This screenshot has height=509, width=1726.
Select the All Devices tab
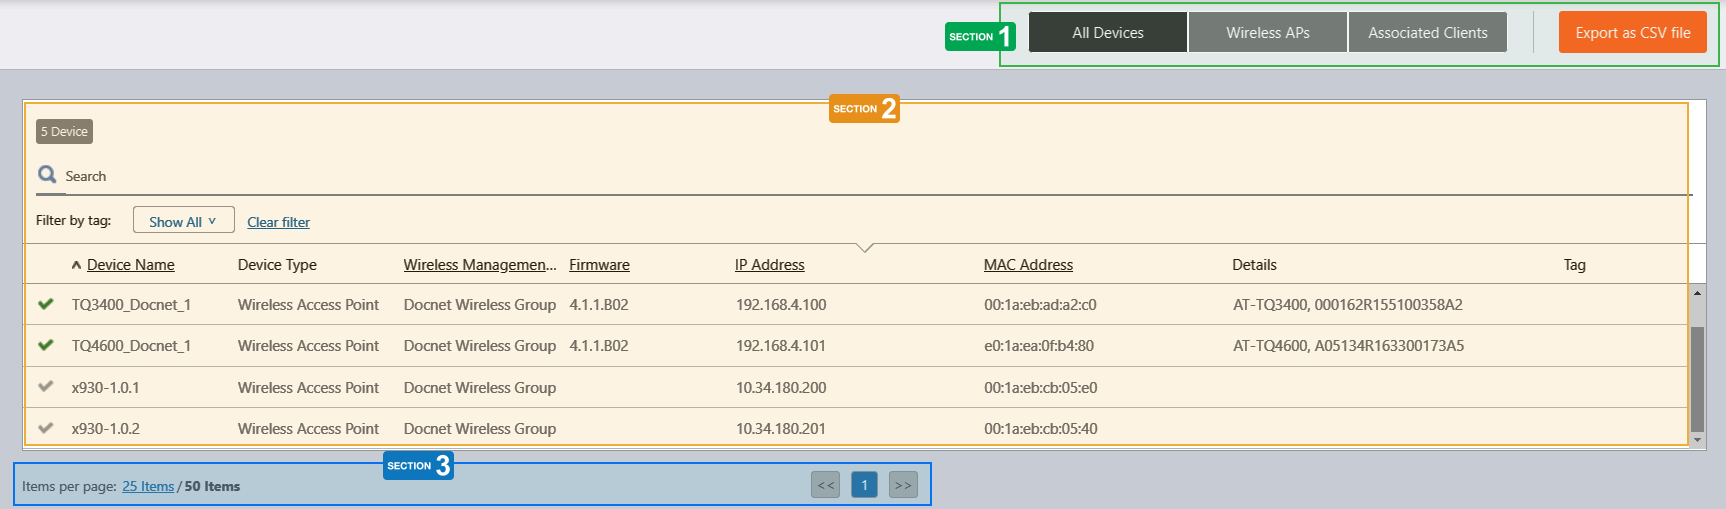[x=1107, y=33]
